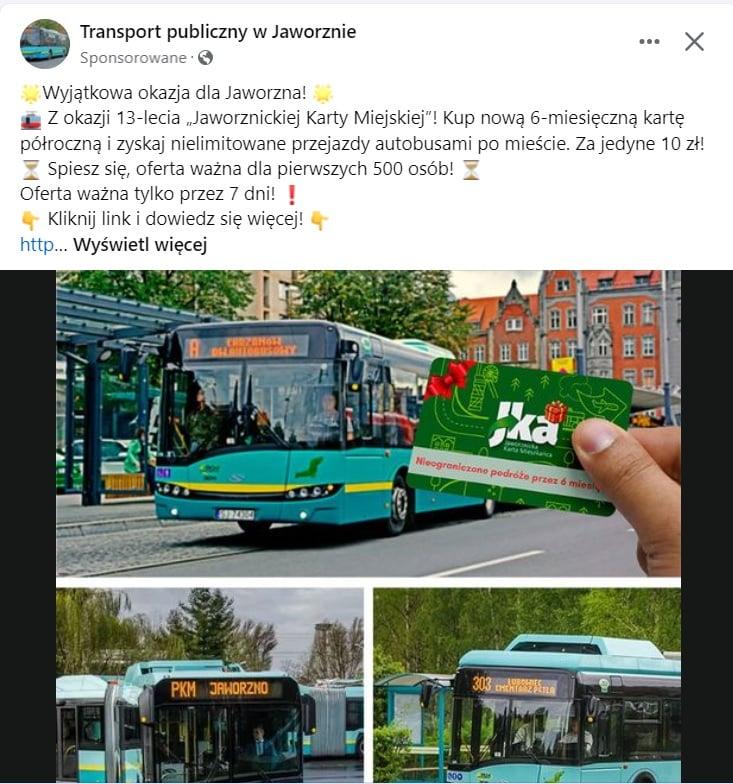Click the pointing hand emoji after "więcej!"

319,220
